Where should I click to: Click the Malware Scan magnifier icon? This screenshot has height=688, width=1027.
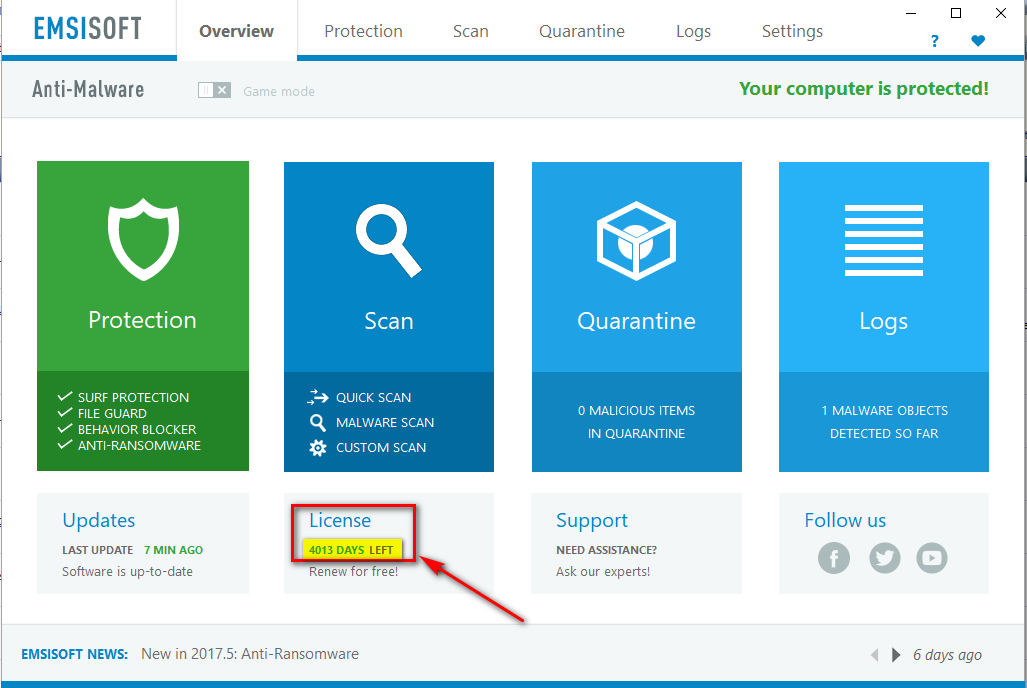point(318,423)
